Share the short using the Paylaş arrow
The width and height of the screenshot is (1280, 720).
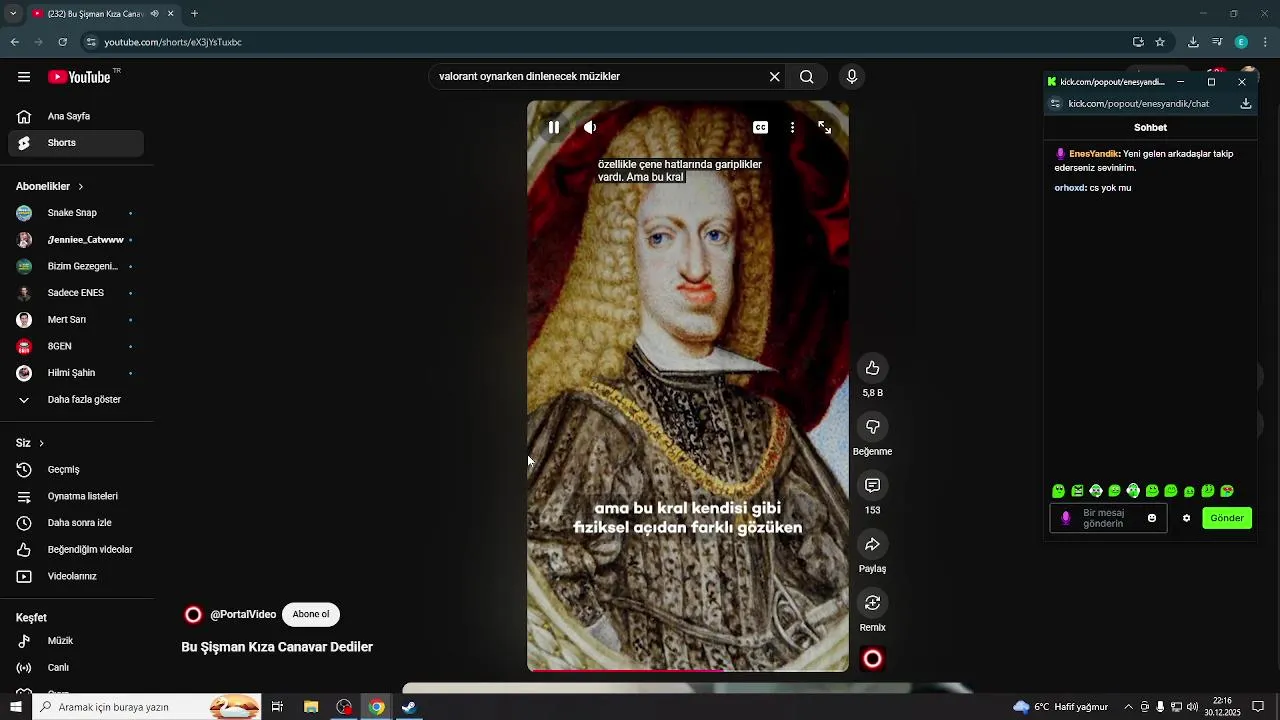pos(872,544)
